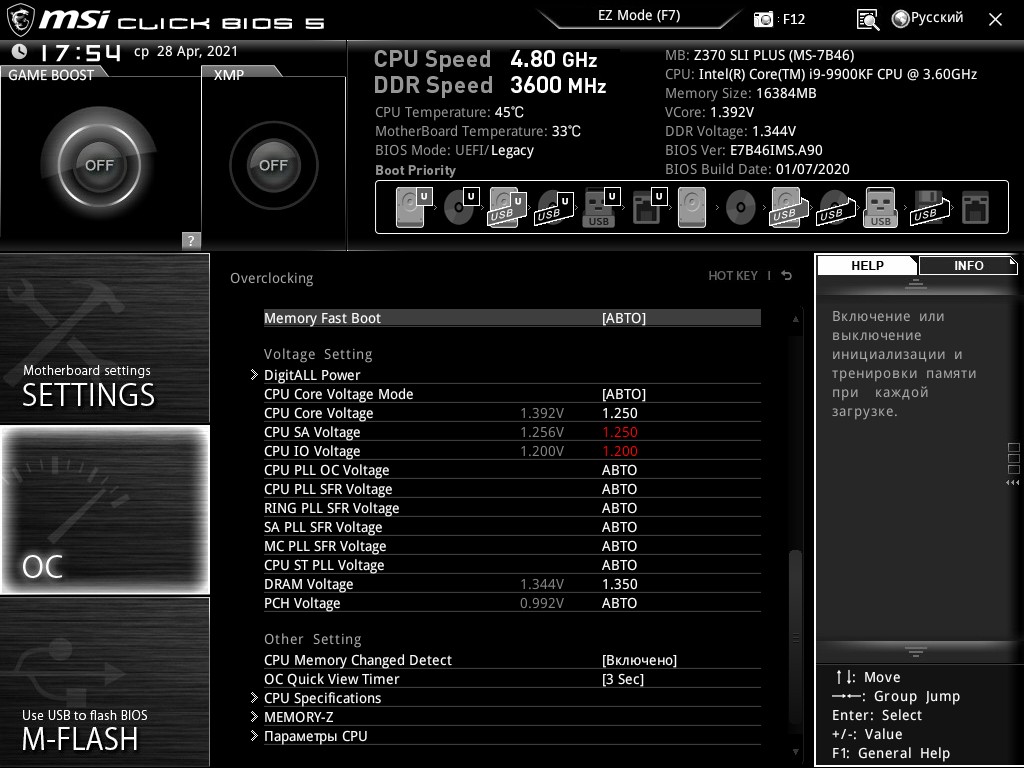Image resolution: width=1024 pixels, height=768 pixels.
Task: Edit CPU SA Voltage 1.250 field
Action: [619, 432]
